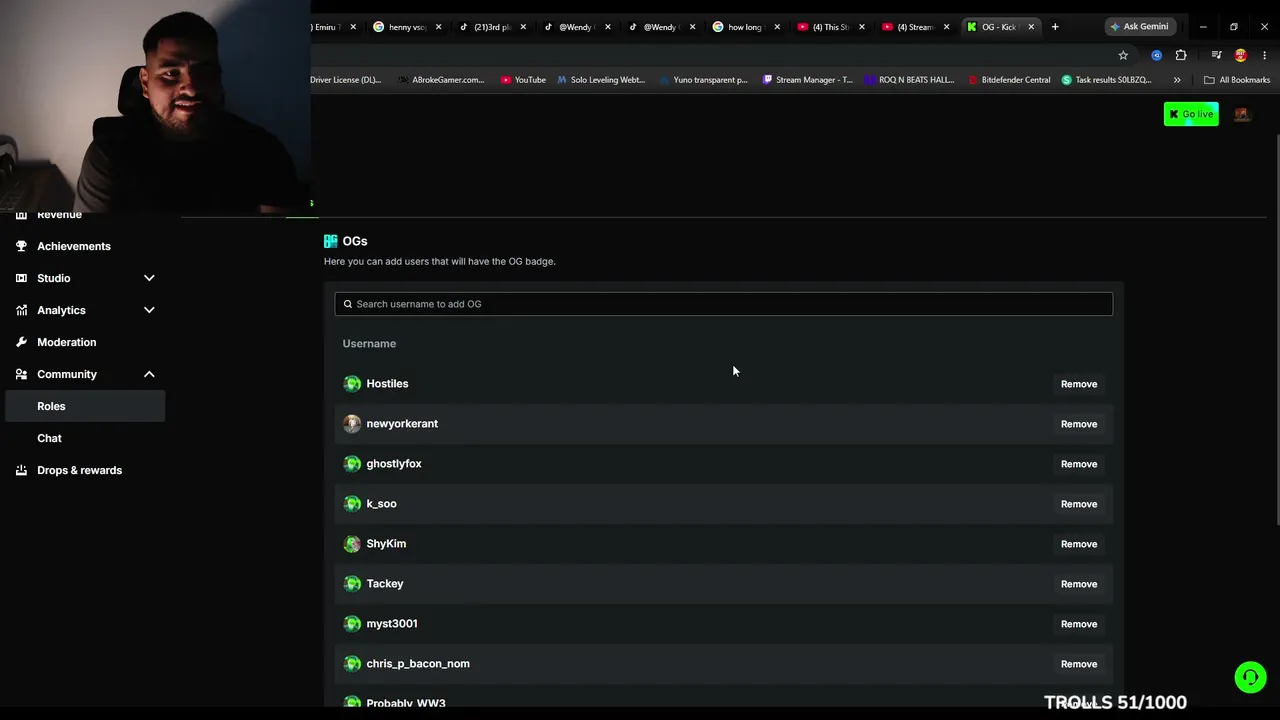Click the chris_p_bacon_nom user avatar
Viewport: 1280px width, 720px height.
click(x=352, y=664)
